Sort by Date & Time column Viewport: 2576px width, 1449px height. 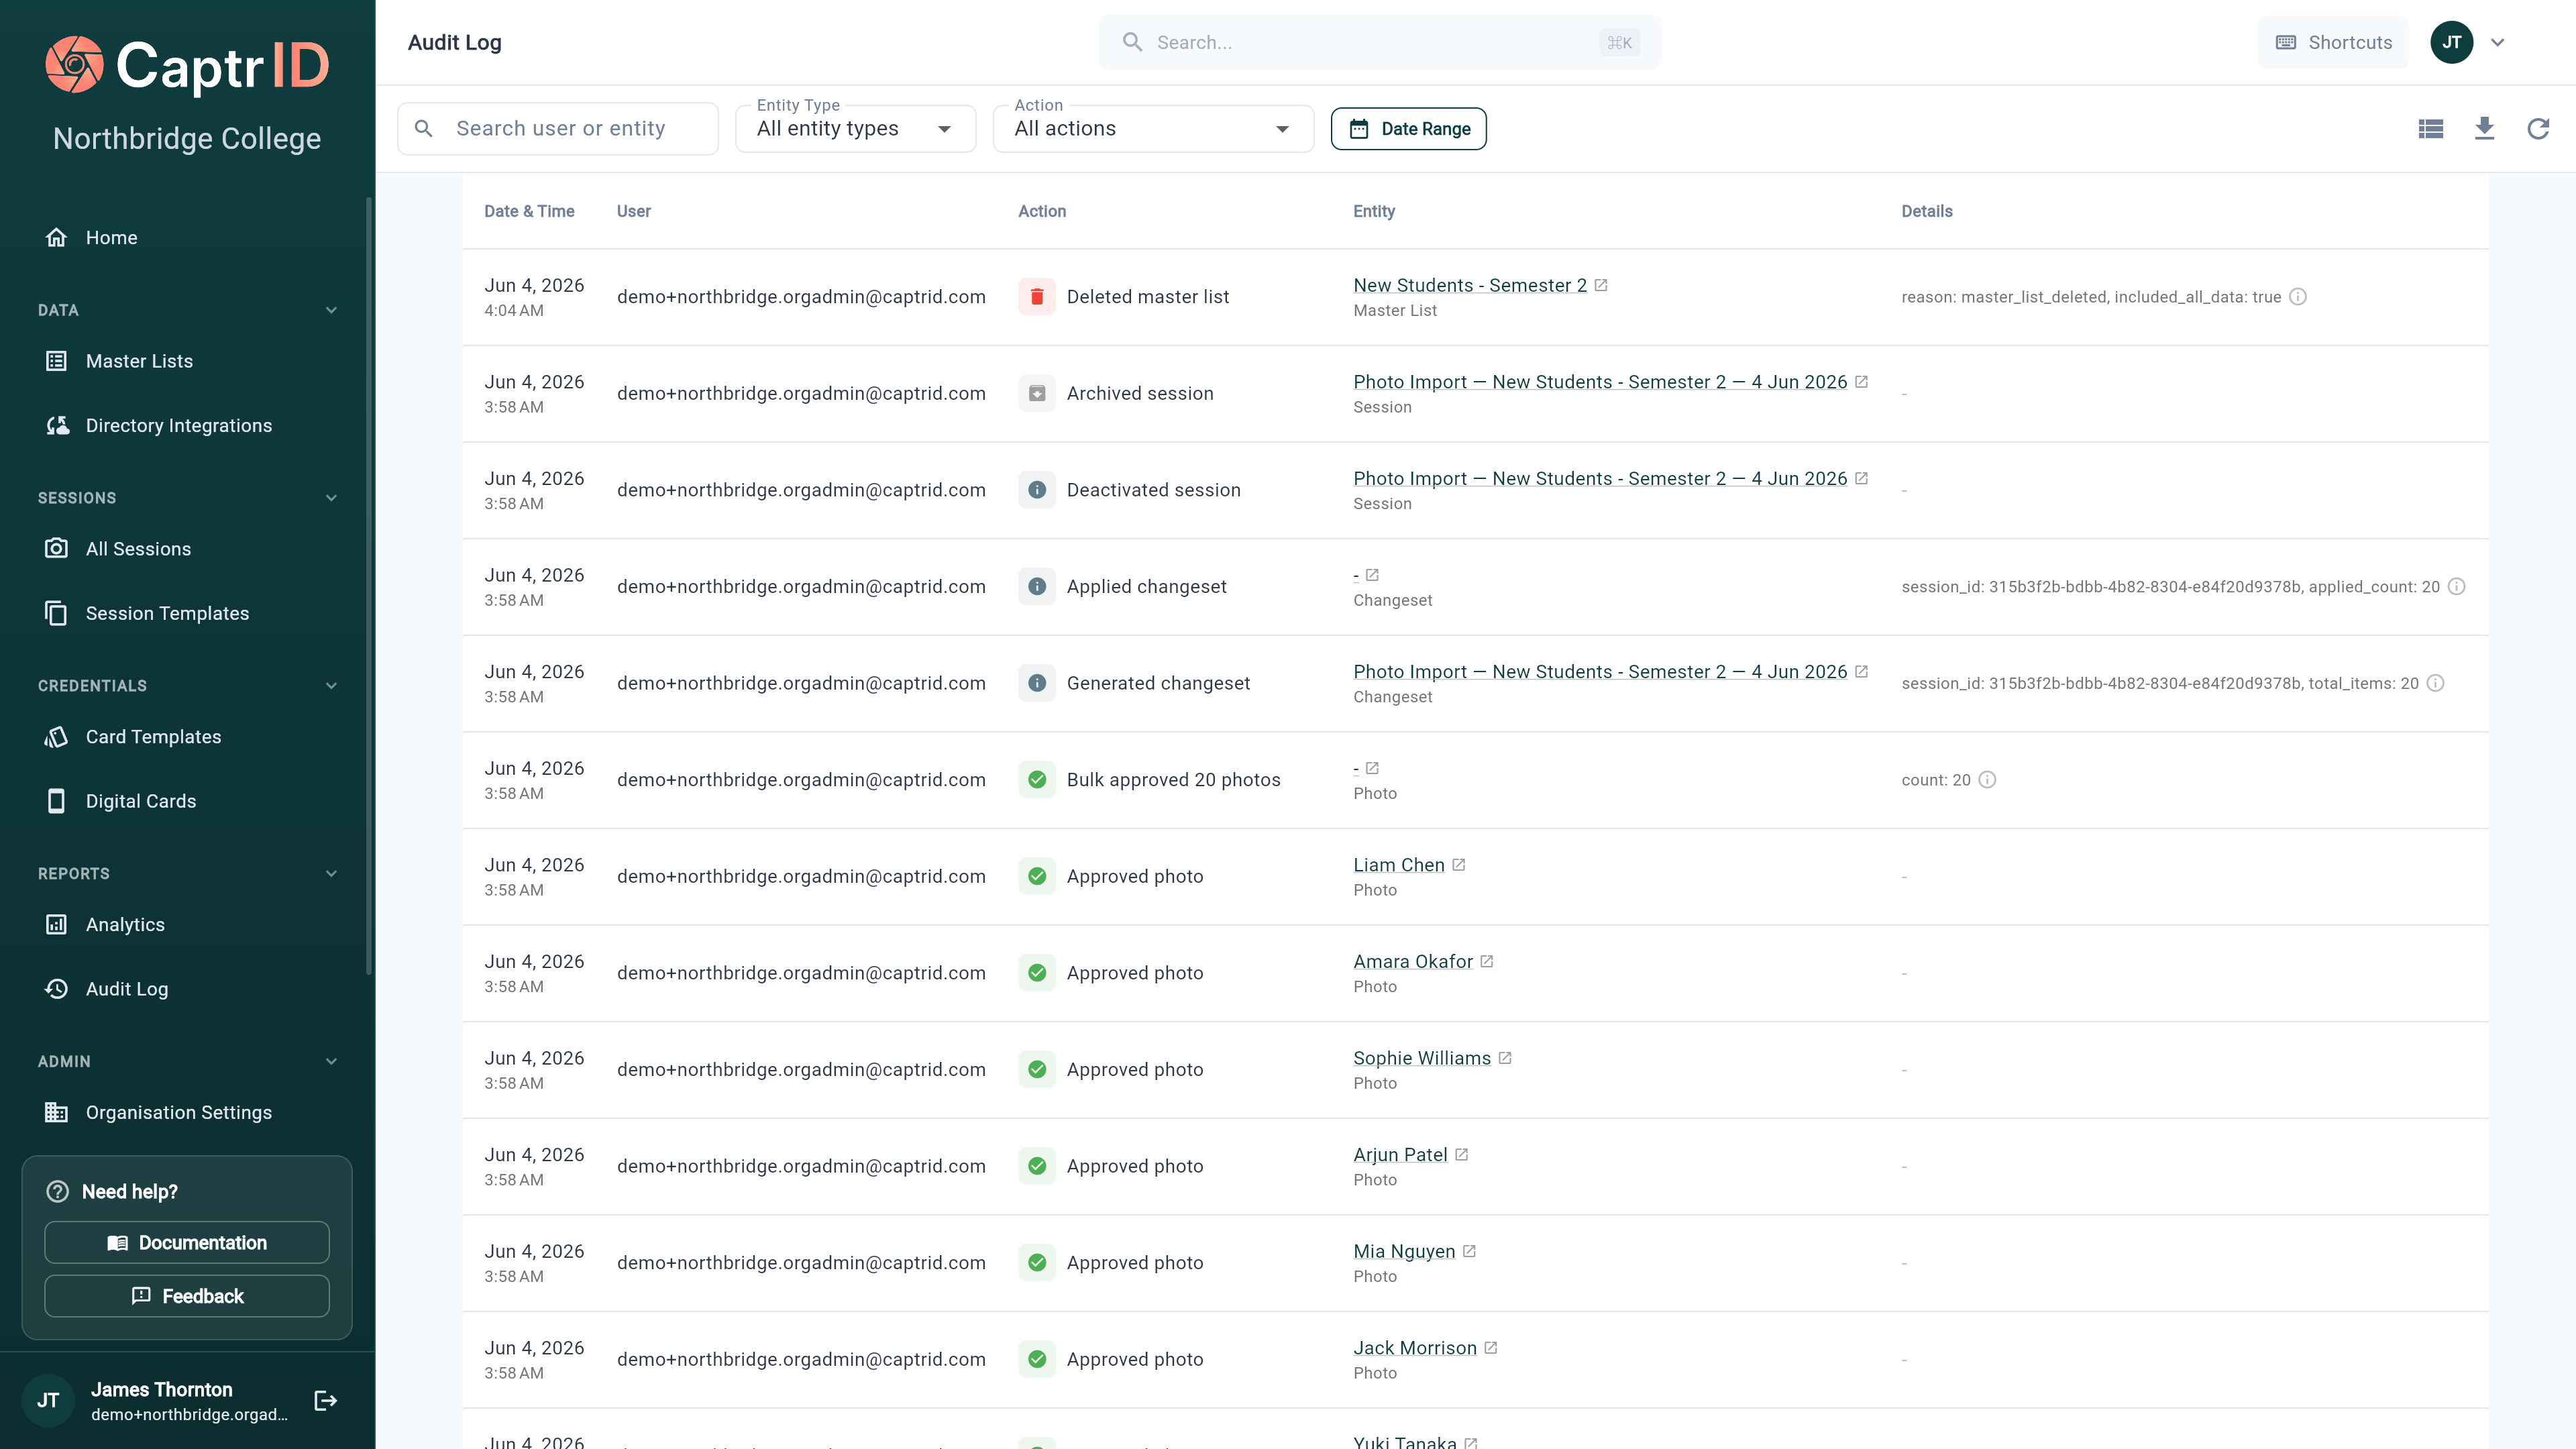tap(529, 211)
